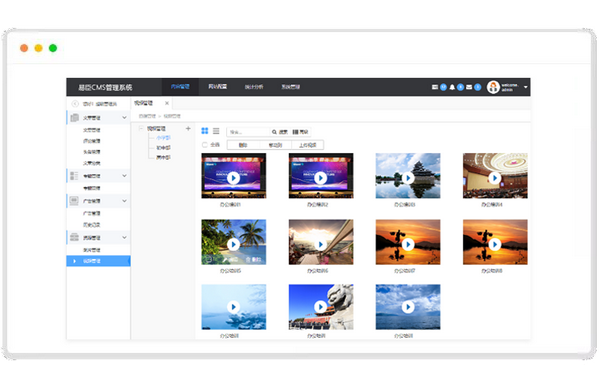Image resolution: width=600 pixels, height=385 pixels.
Task: Open the third top navigation menu item
Action: pos(254,87)
